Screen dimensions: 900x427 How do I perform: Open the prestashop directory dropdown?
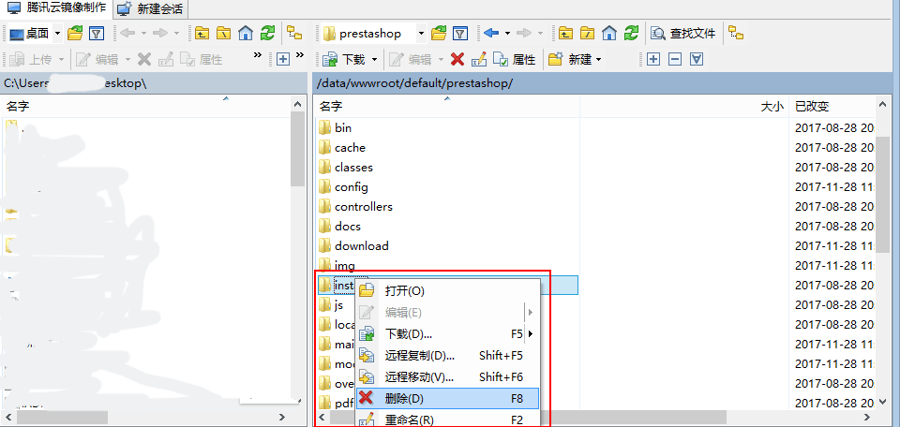(x=421, y=34)
